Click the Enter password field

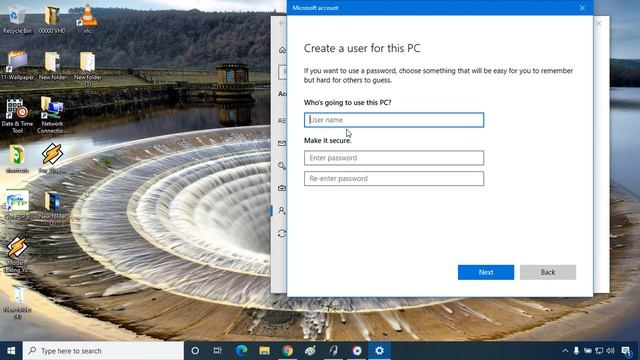pos(394,158)
